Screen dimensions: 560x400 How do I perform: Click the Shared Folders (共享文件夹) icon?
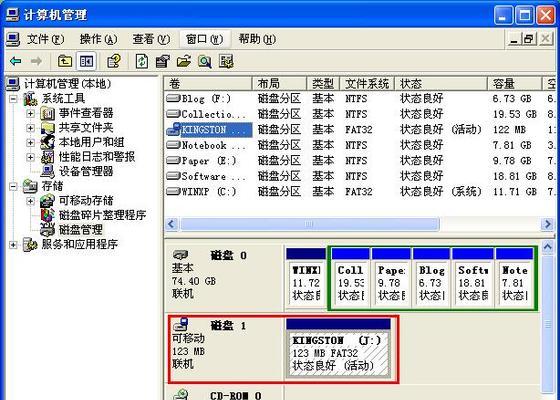click(x=48, y=128)
